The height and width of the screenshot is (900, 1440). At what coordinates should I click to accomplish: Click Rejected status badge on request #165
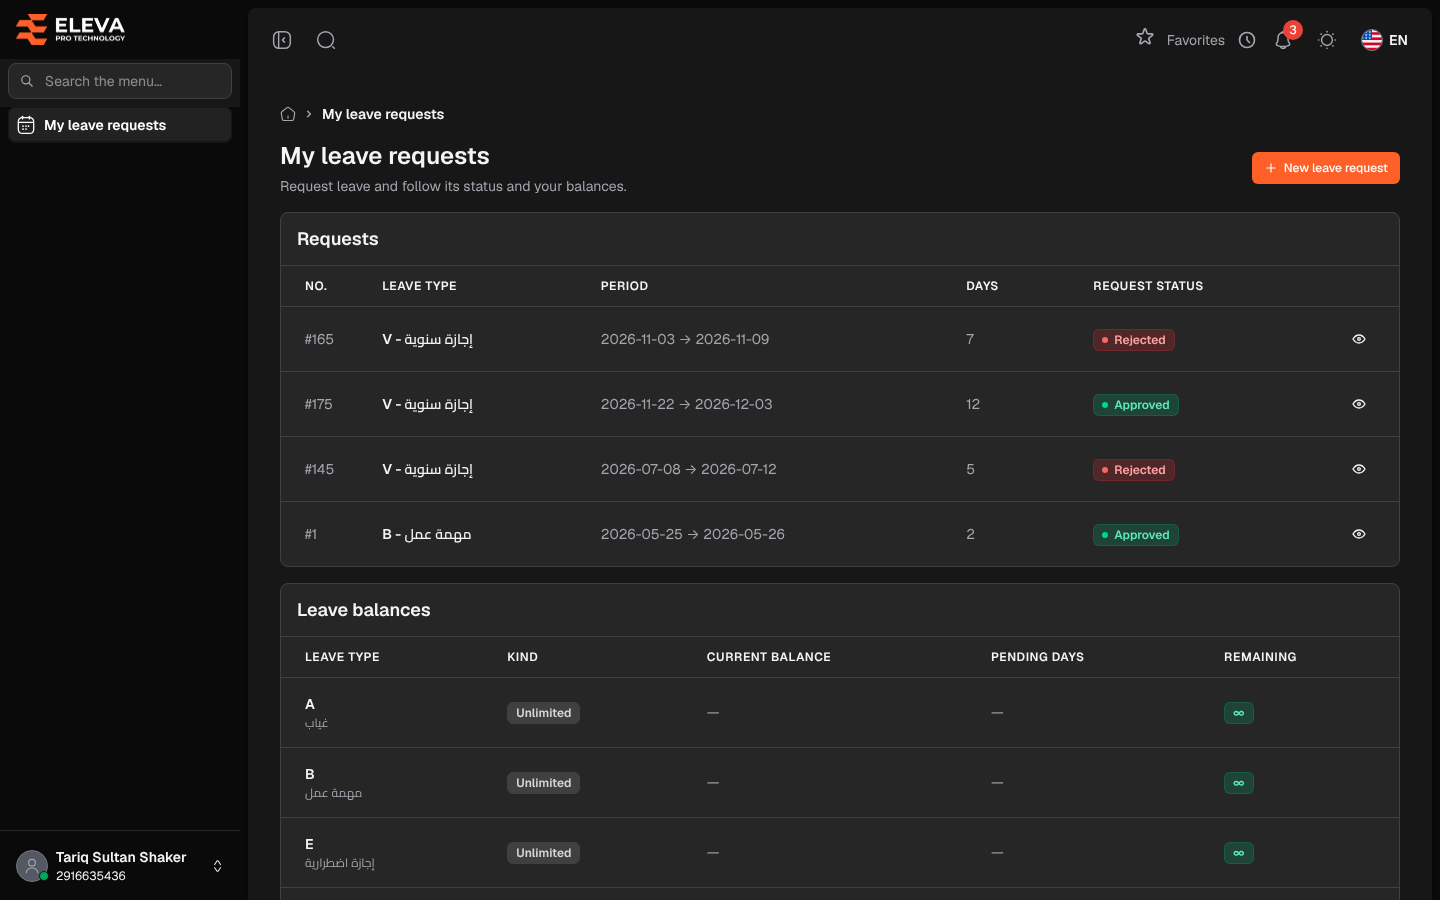coord(1134,340)
